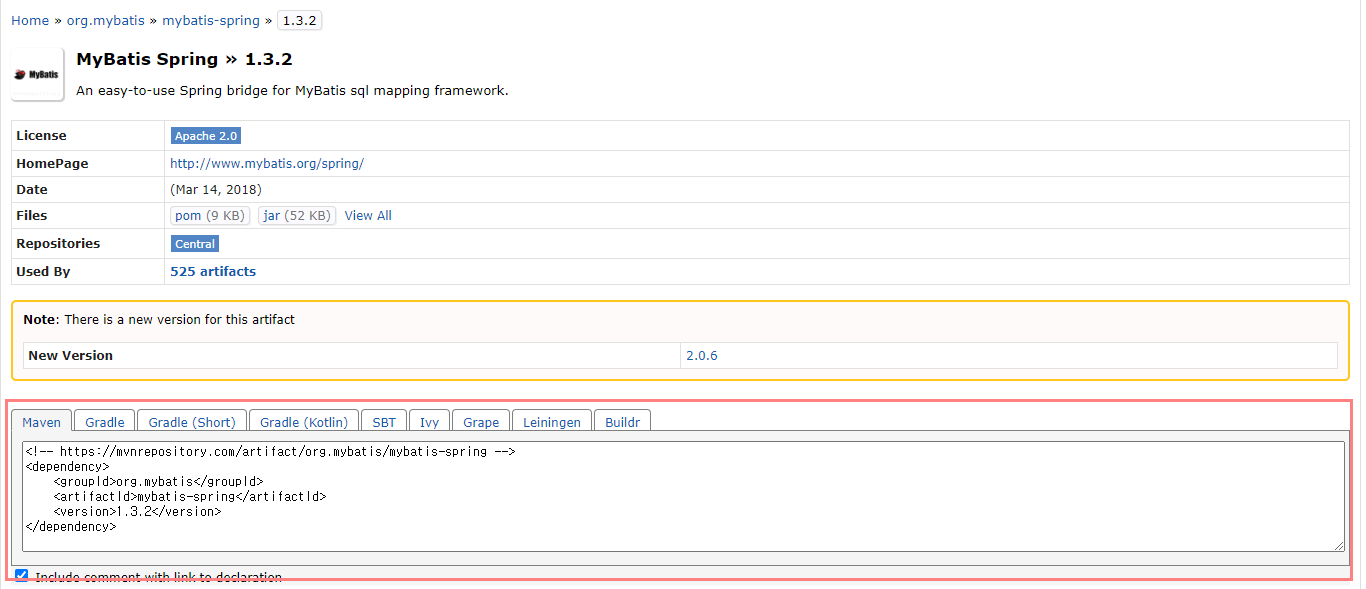The width and height of the screenshot is (1366, 589).
Task: Open the 525 artifacts link
Action: tap(213, 271)
